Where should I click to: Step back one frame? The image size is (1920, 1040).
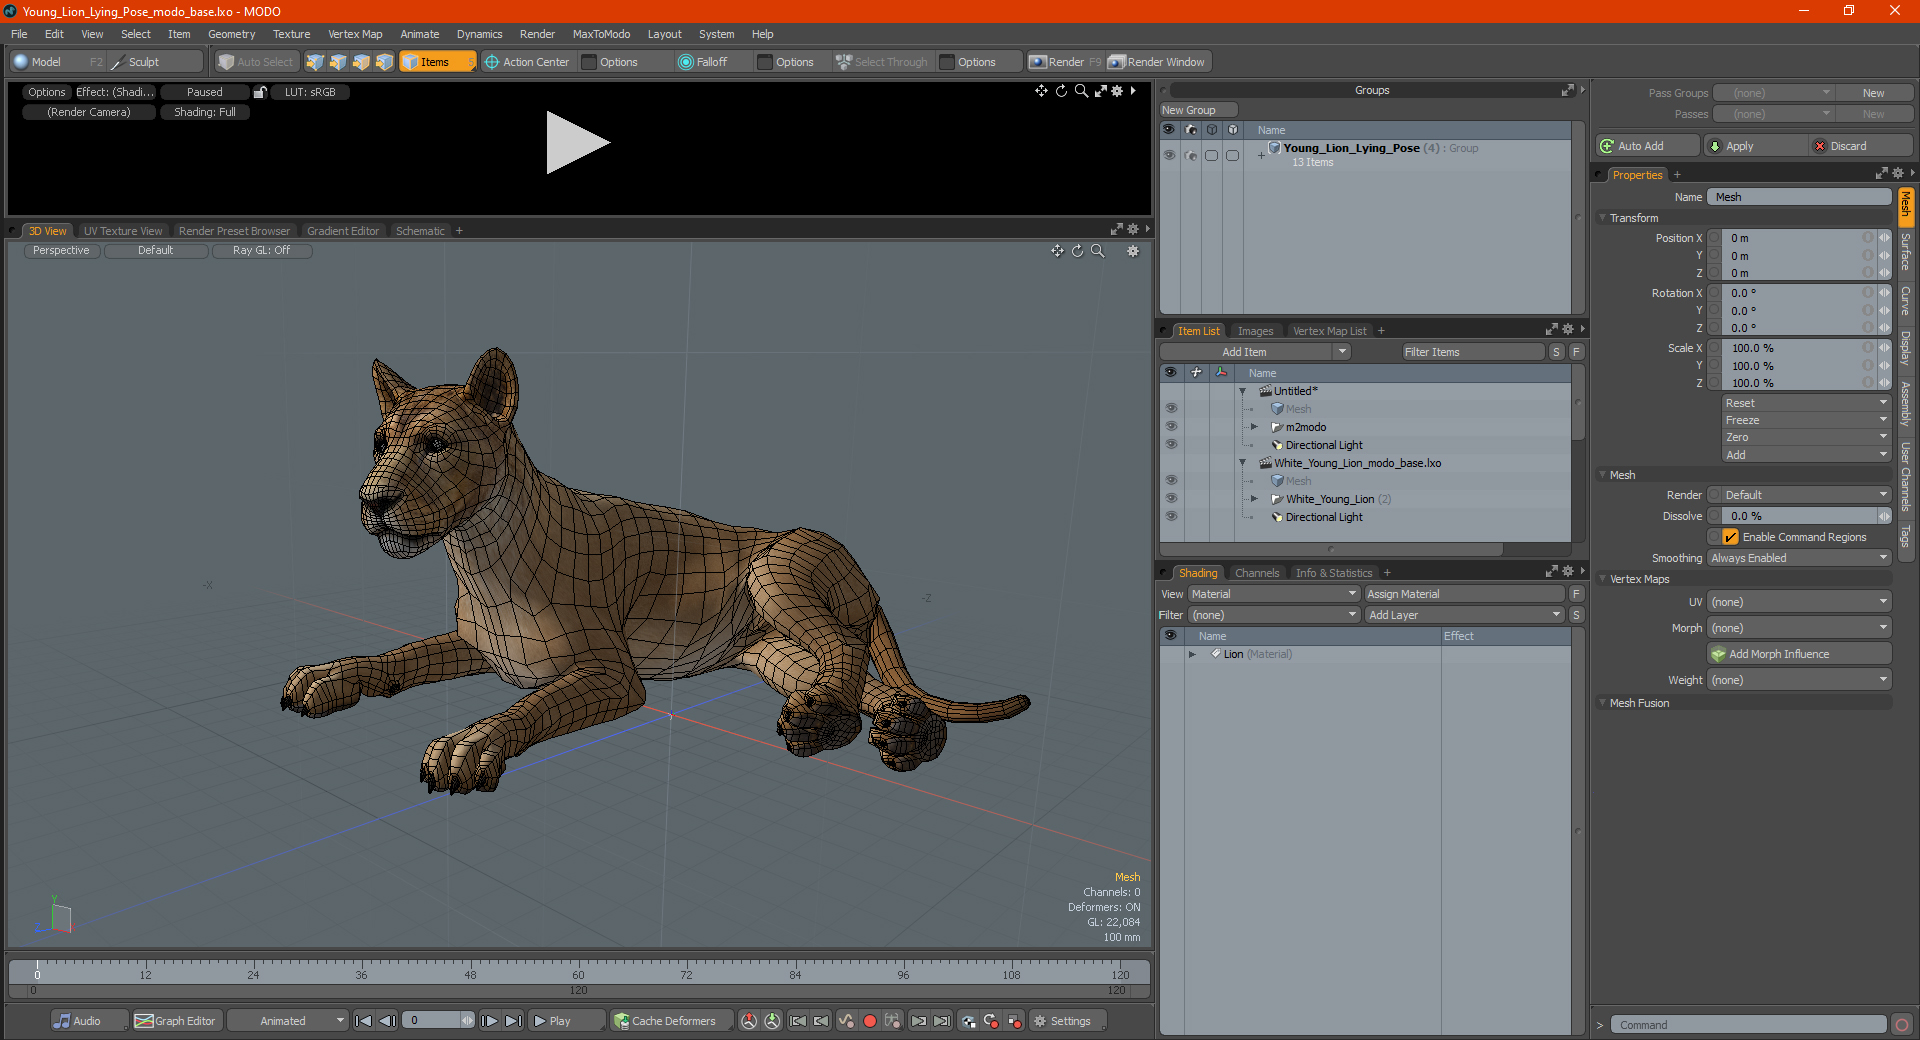point(388,1021)
